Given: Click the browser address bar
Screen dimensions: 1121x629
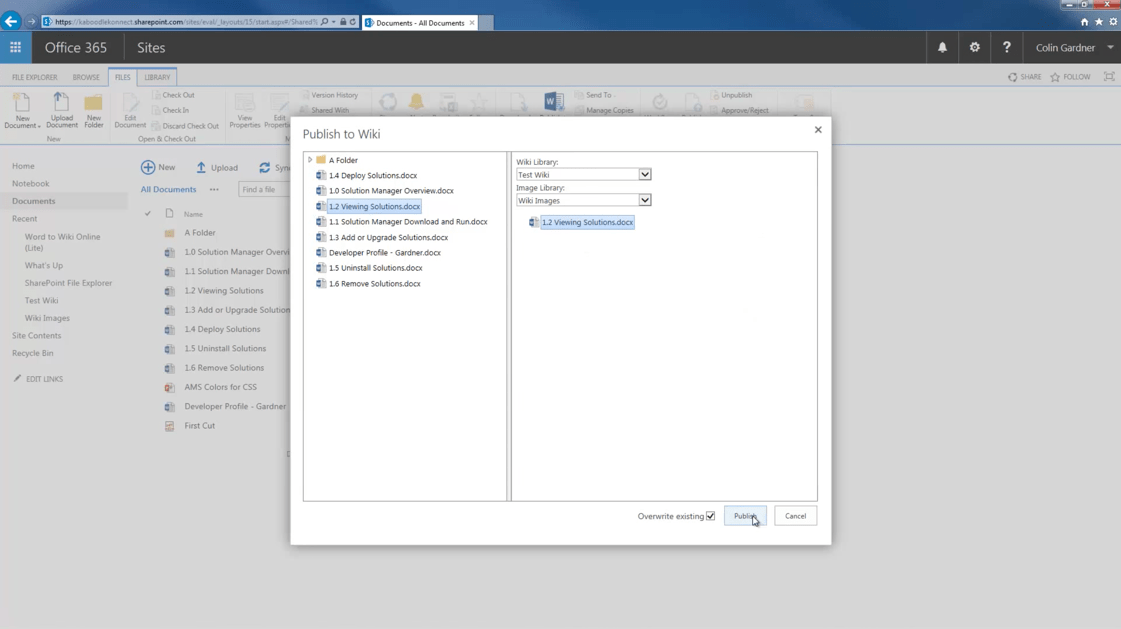Looking at the screenshot, I should 186,21.
